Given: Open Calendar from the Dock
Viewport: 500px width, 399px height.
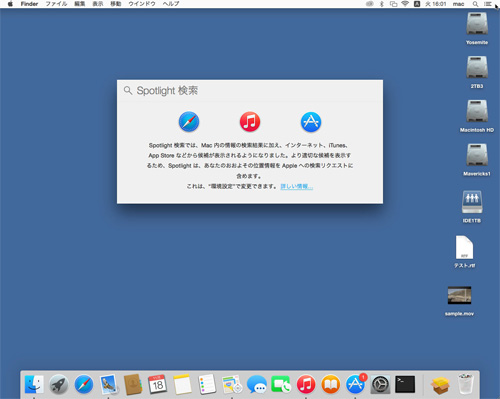Looking at the screenshot, I should coord(158,384).
